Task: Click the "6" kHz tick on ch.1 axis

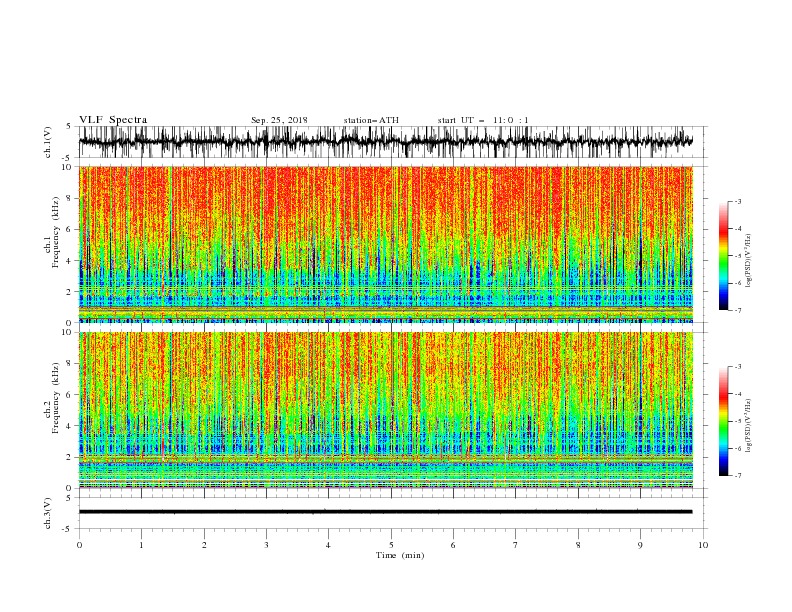Action: point(69,229)
